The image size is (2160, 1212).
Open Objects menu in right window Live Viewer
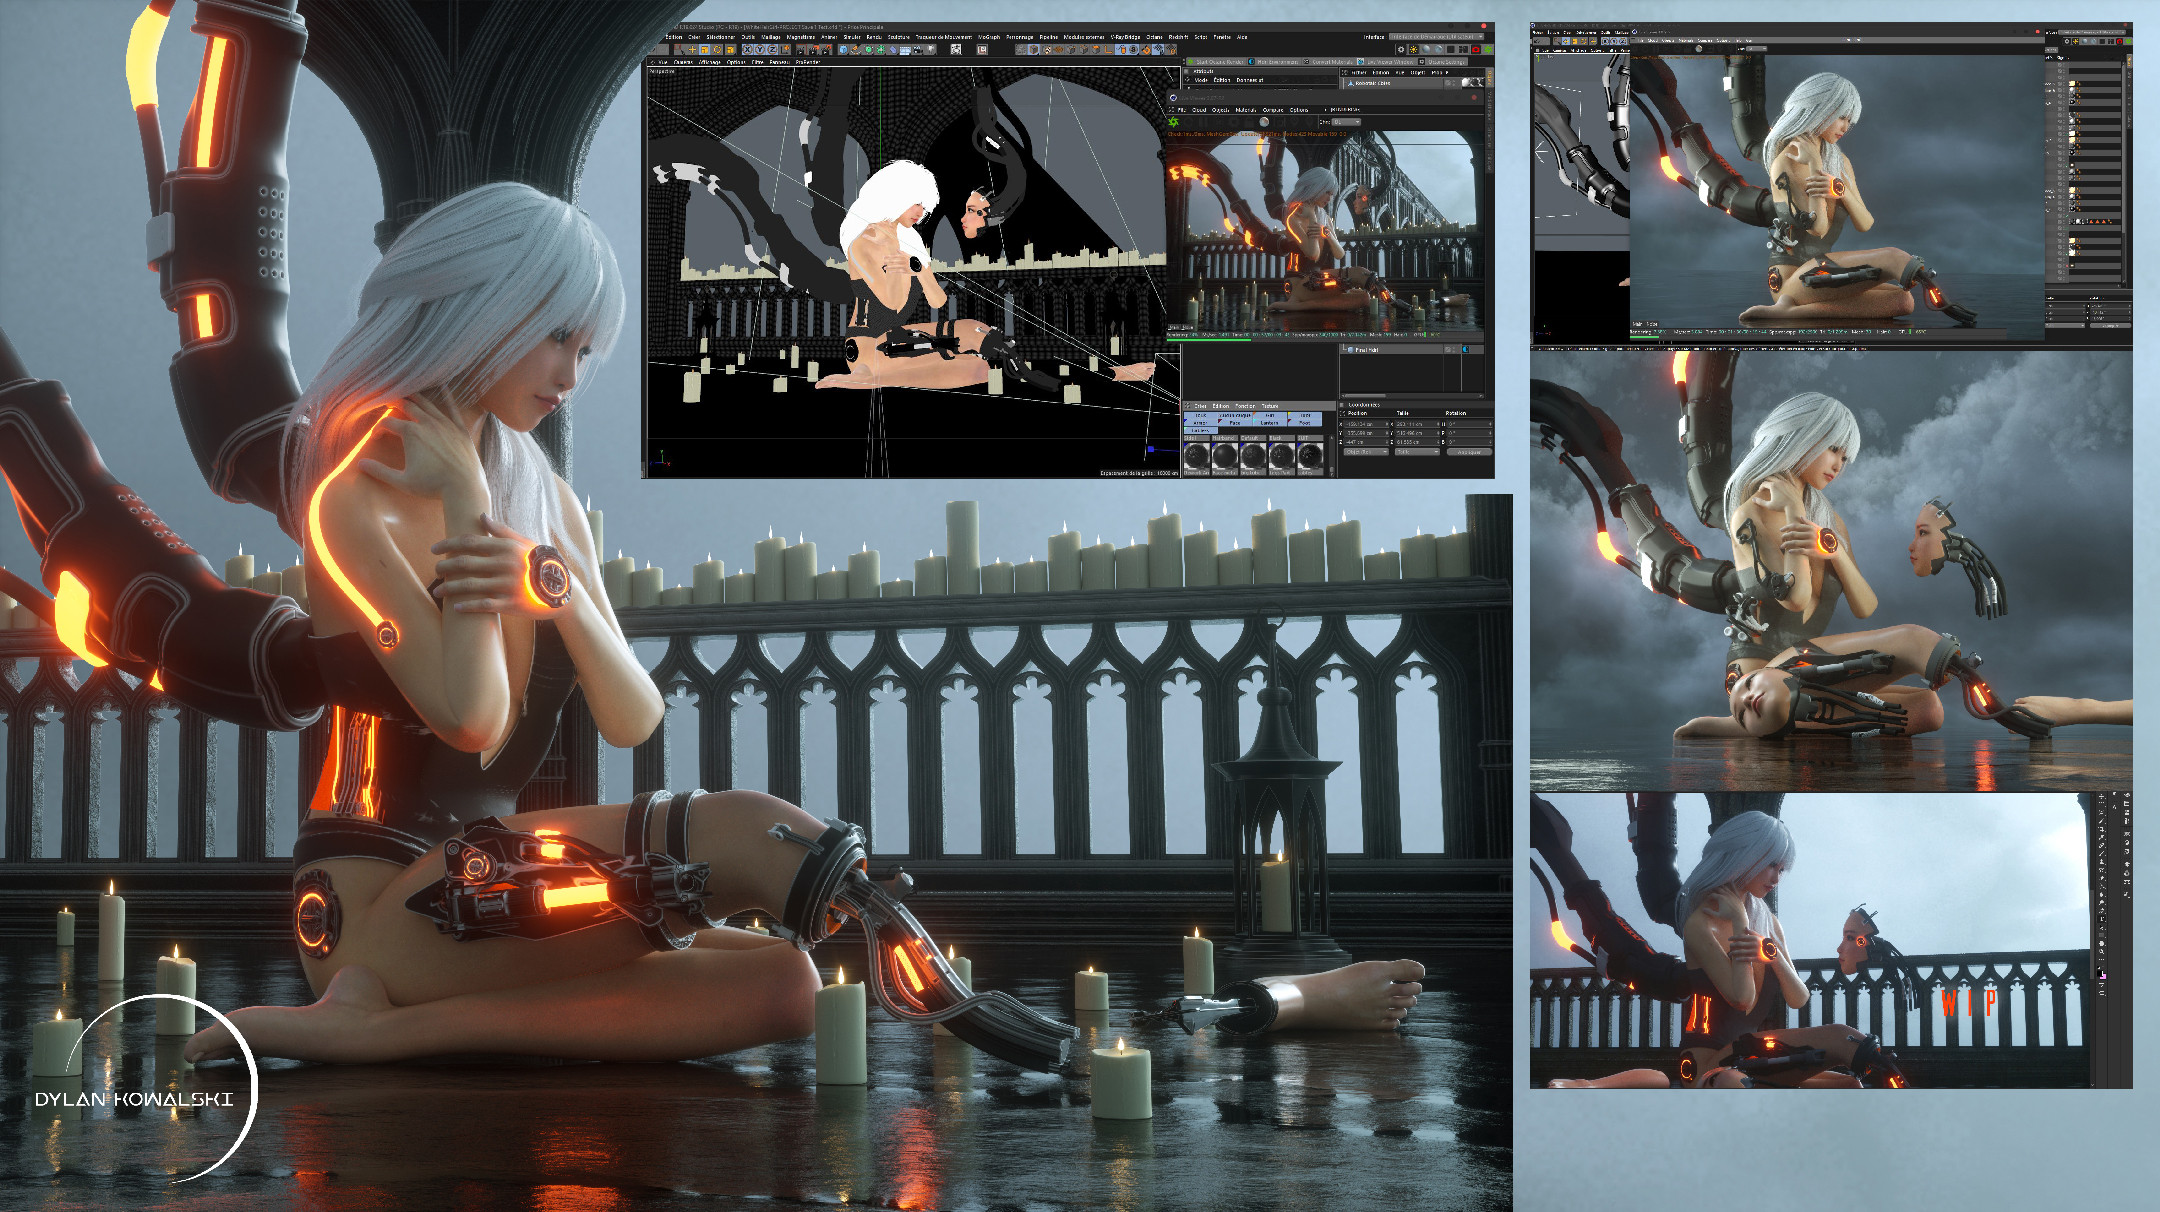tap(1667, 40)
